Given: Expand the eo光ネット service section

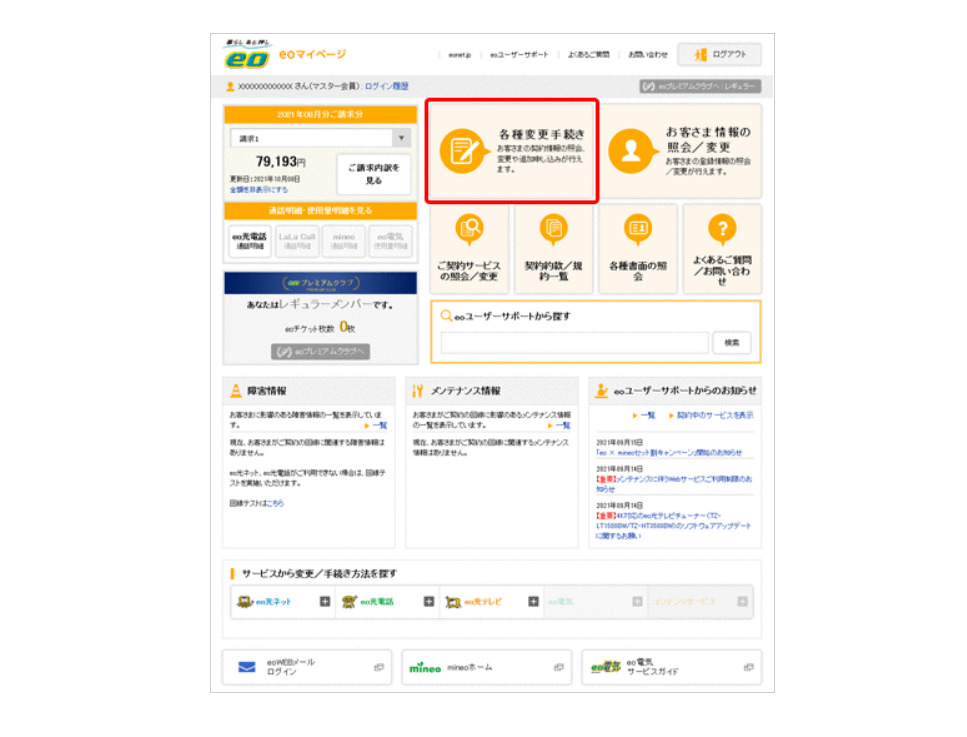Looking at the screenshot, I should pyautogui.click(x=324, y=602).
